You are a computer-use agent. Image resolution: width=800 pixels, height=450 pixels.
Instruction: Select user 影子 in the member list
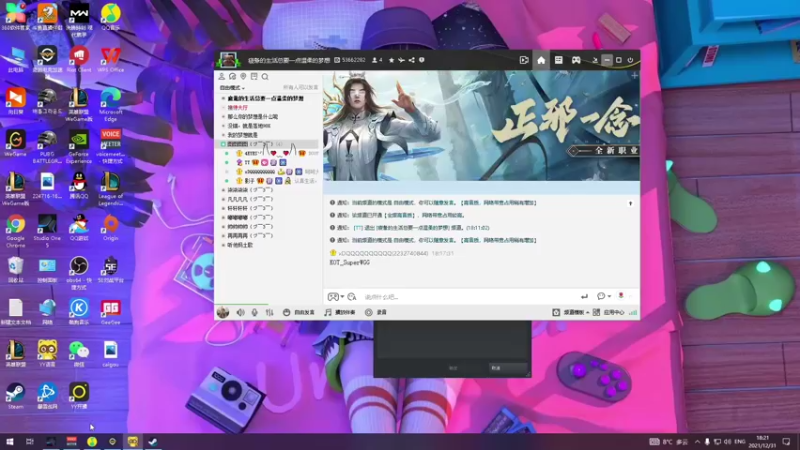(x=249, y=181)
